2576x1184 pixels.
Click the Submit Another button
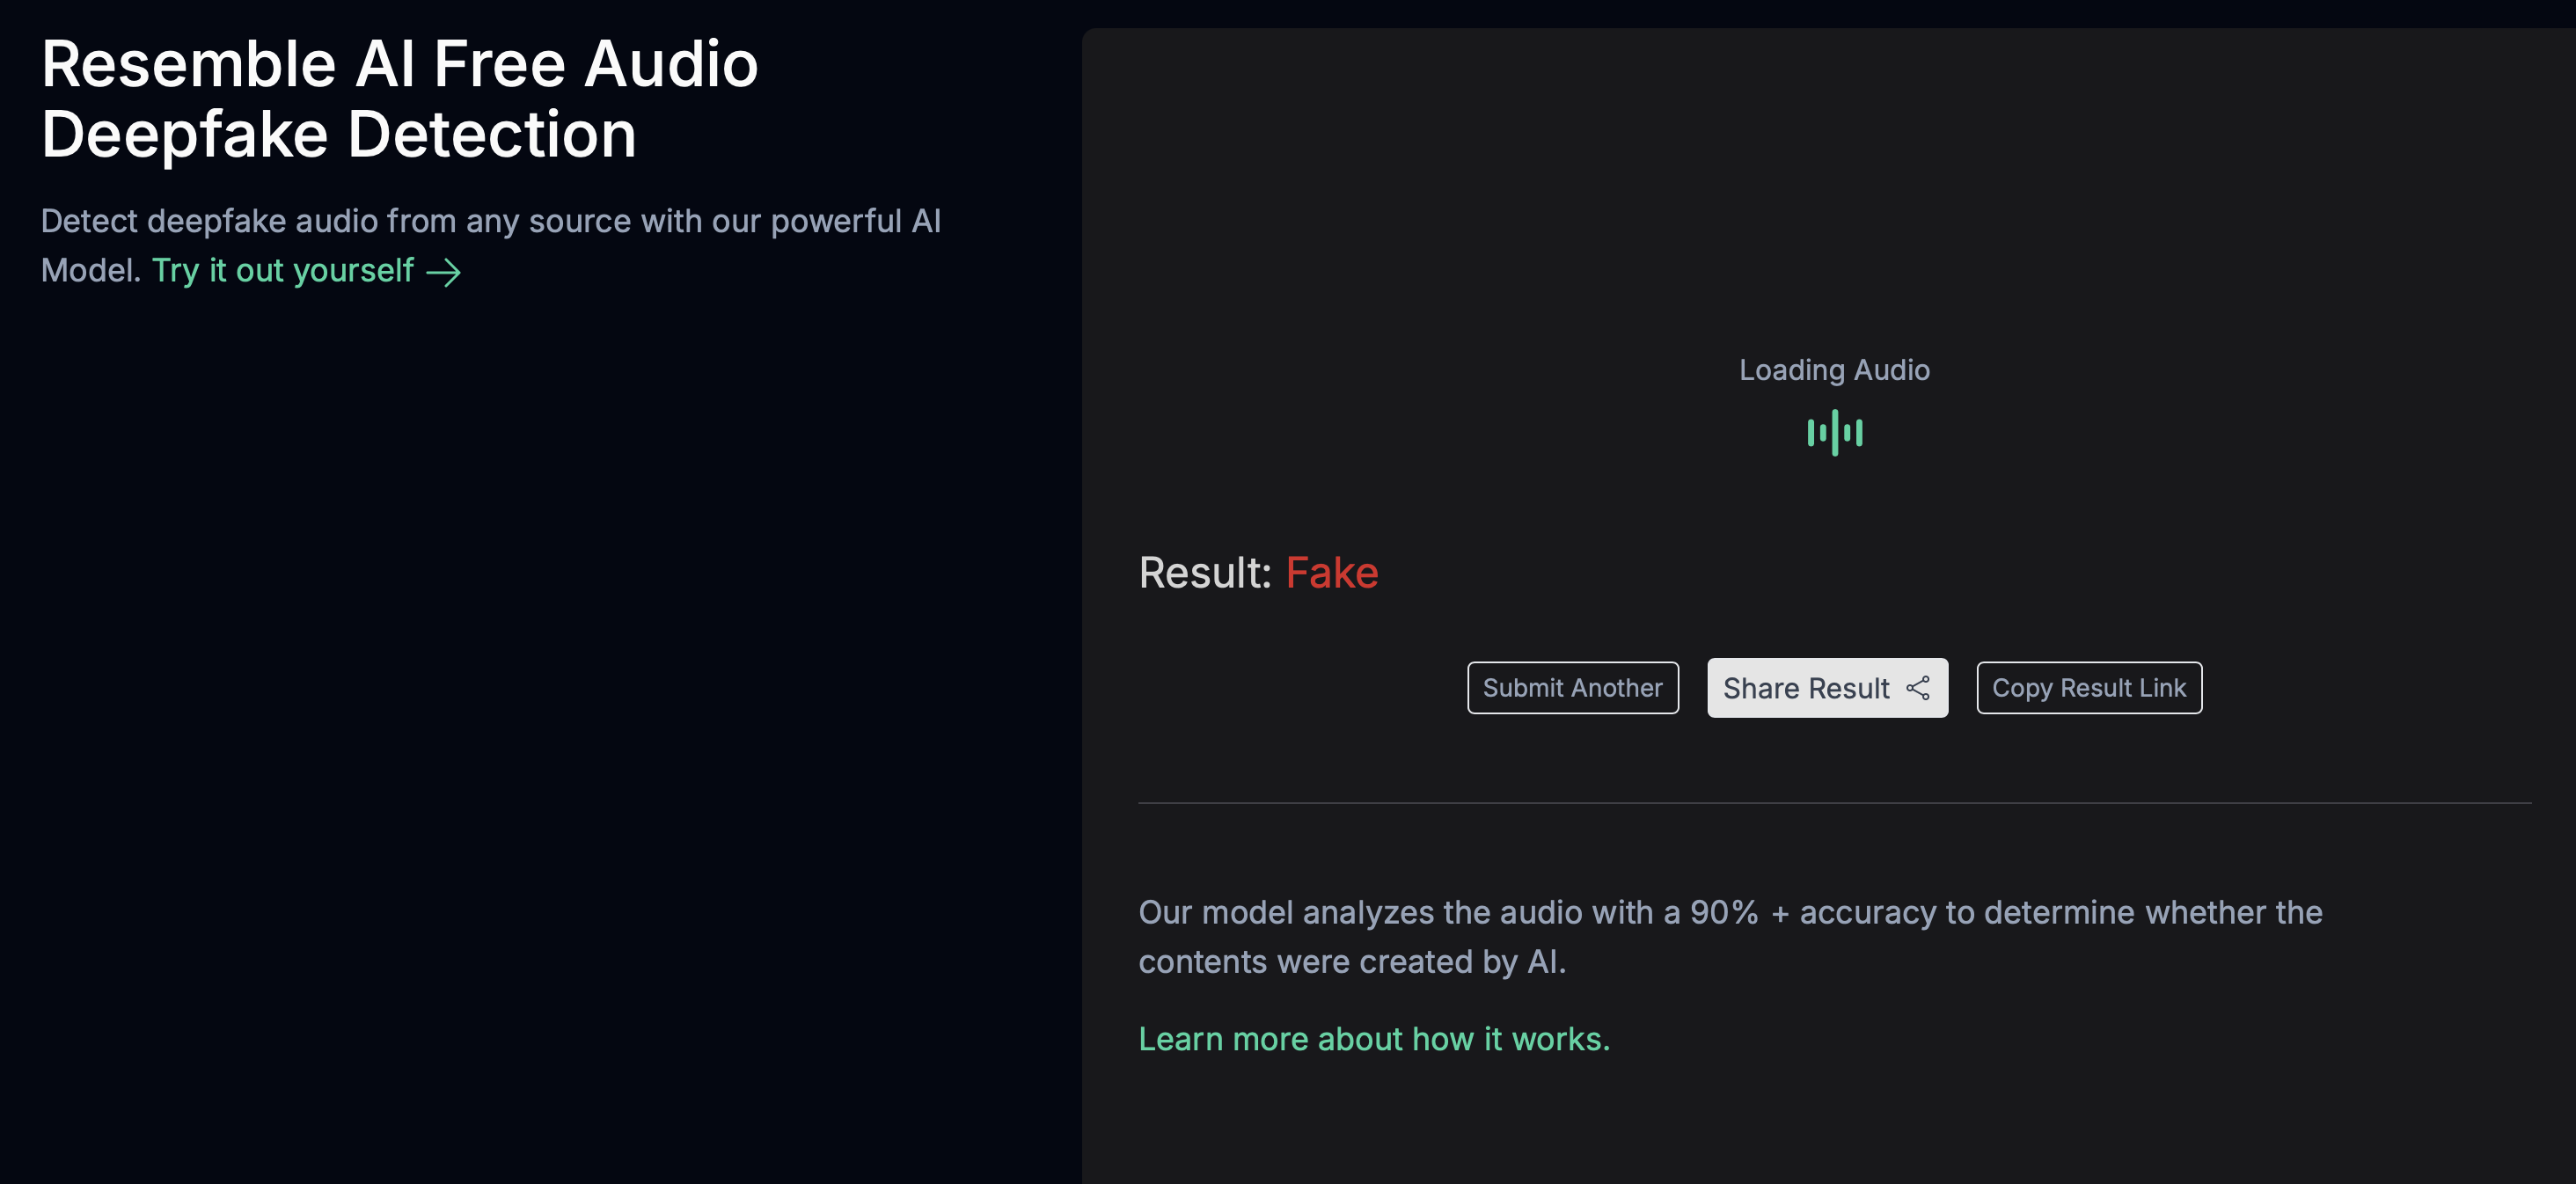[1572, 688]
